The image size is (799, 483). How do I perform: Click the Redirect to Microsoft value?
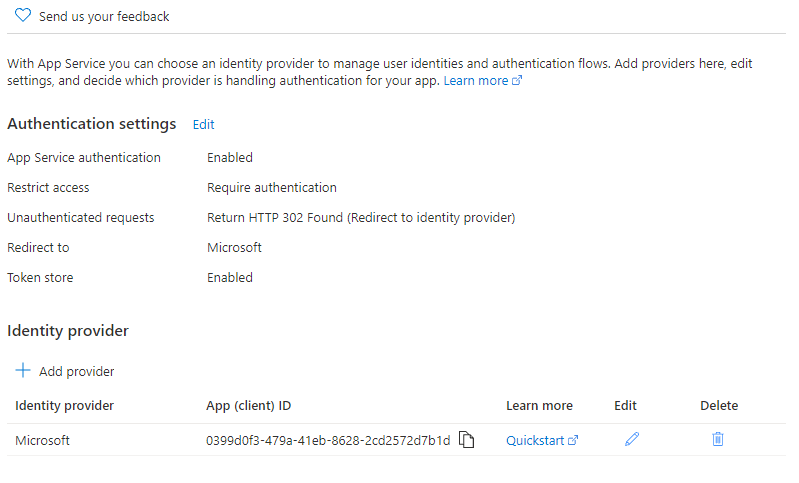234,248
